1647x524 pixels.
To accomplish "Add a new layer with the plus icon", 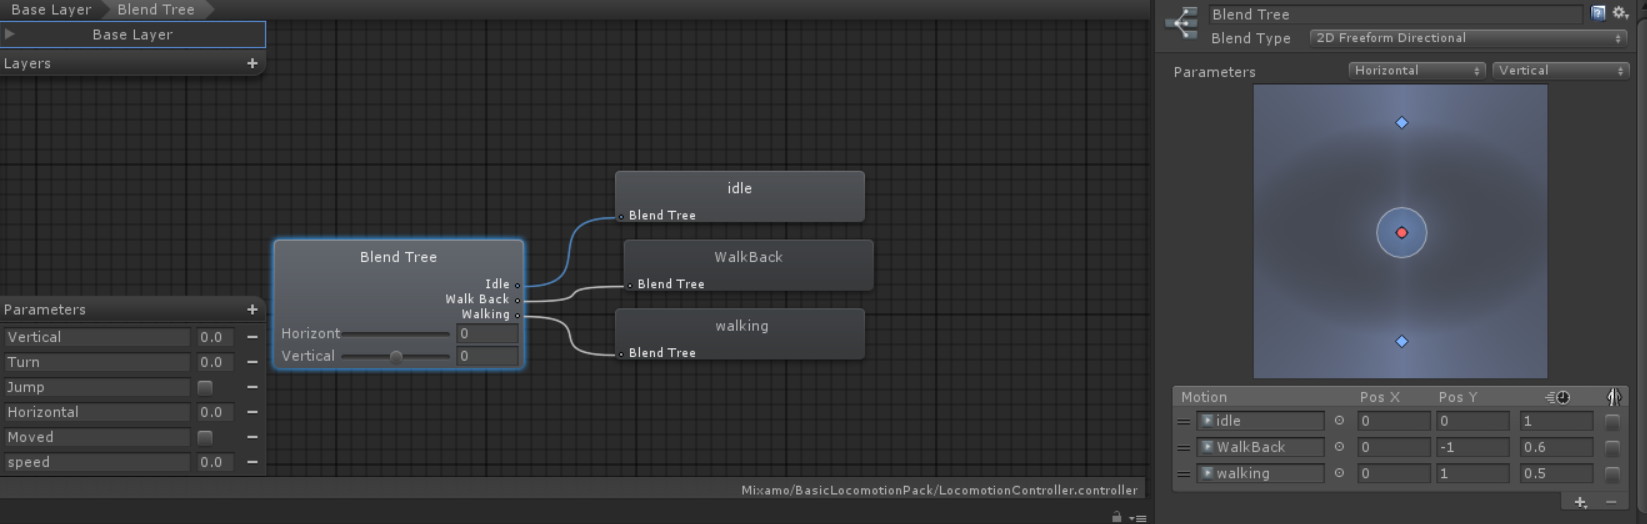I will click(x=252, y=63).
